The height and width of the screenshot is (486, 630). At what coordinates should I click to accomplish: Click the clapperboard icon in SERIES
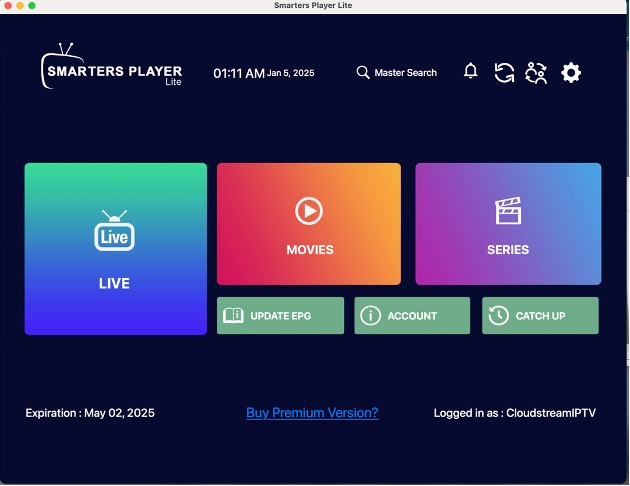point(508,210)
